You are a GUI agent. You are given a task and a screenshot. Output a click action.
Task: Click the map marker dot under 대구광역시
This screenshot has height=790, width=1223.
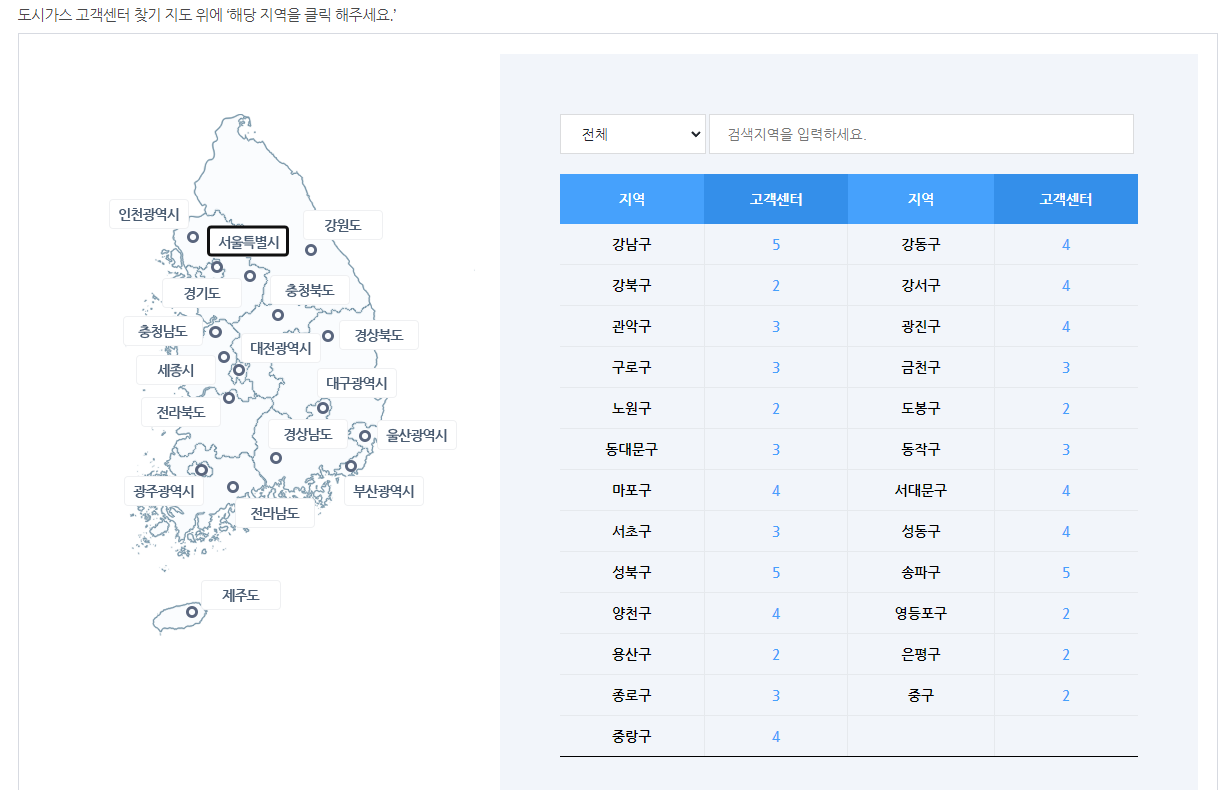coord(323,408)
